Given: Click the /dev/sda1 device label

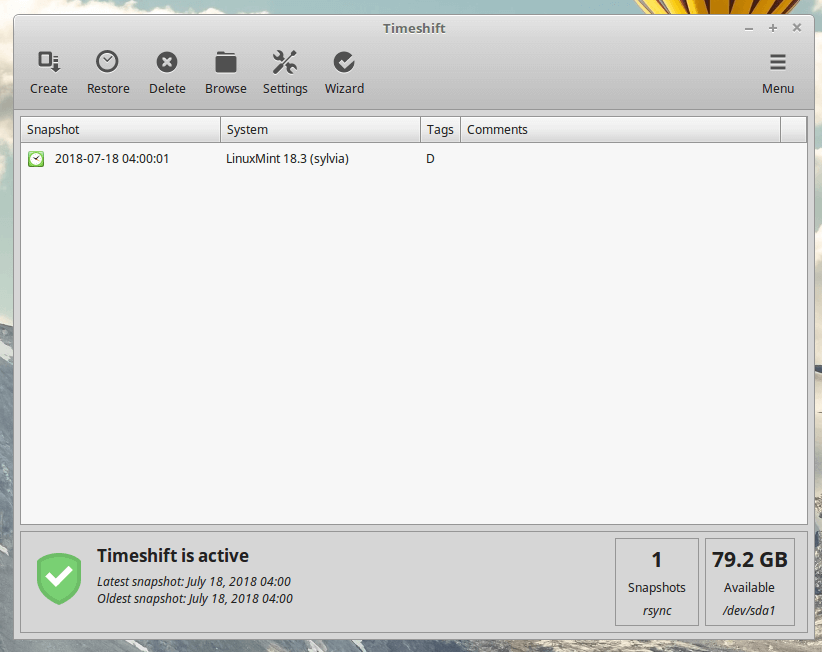Looking at the screenshot, I should tap(749, 611).
